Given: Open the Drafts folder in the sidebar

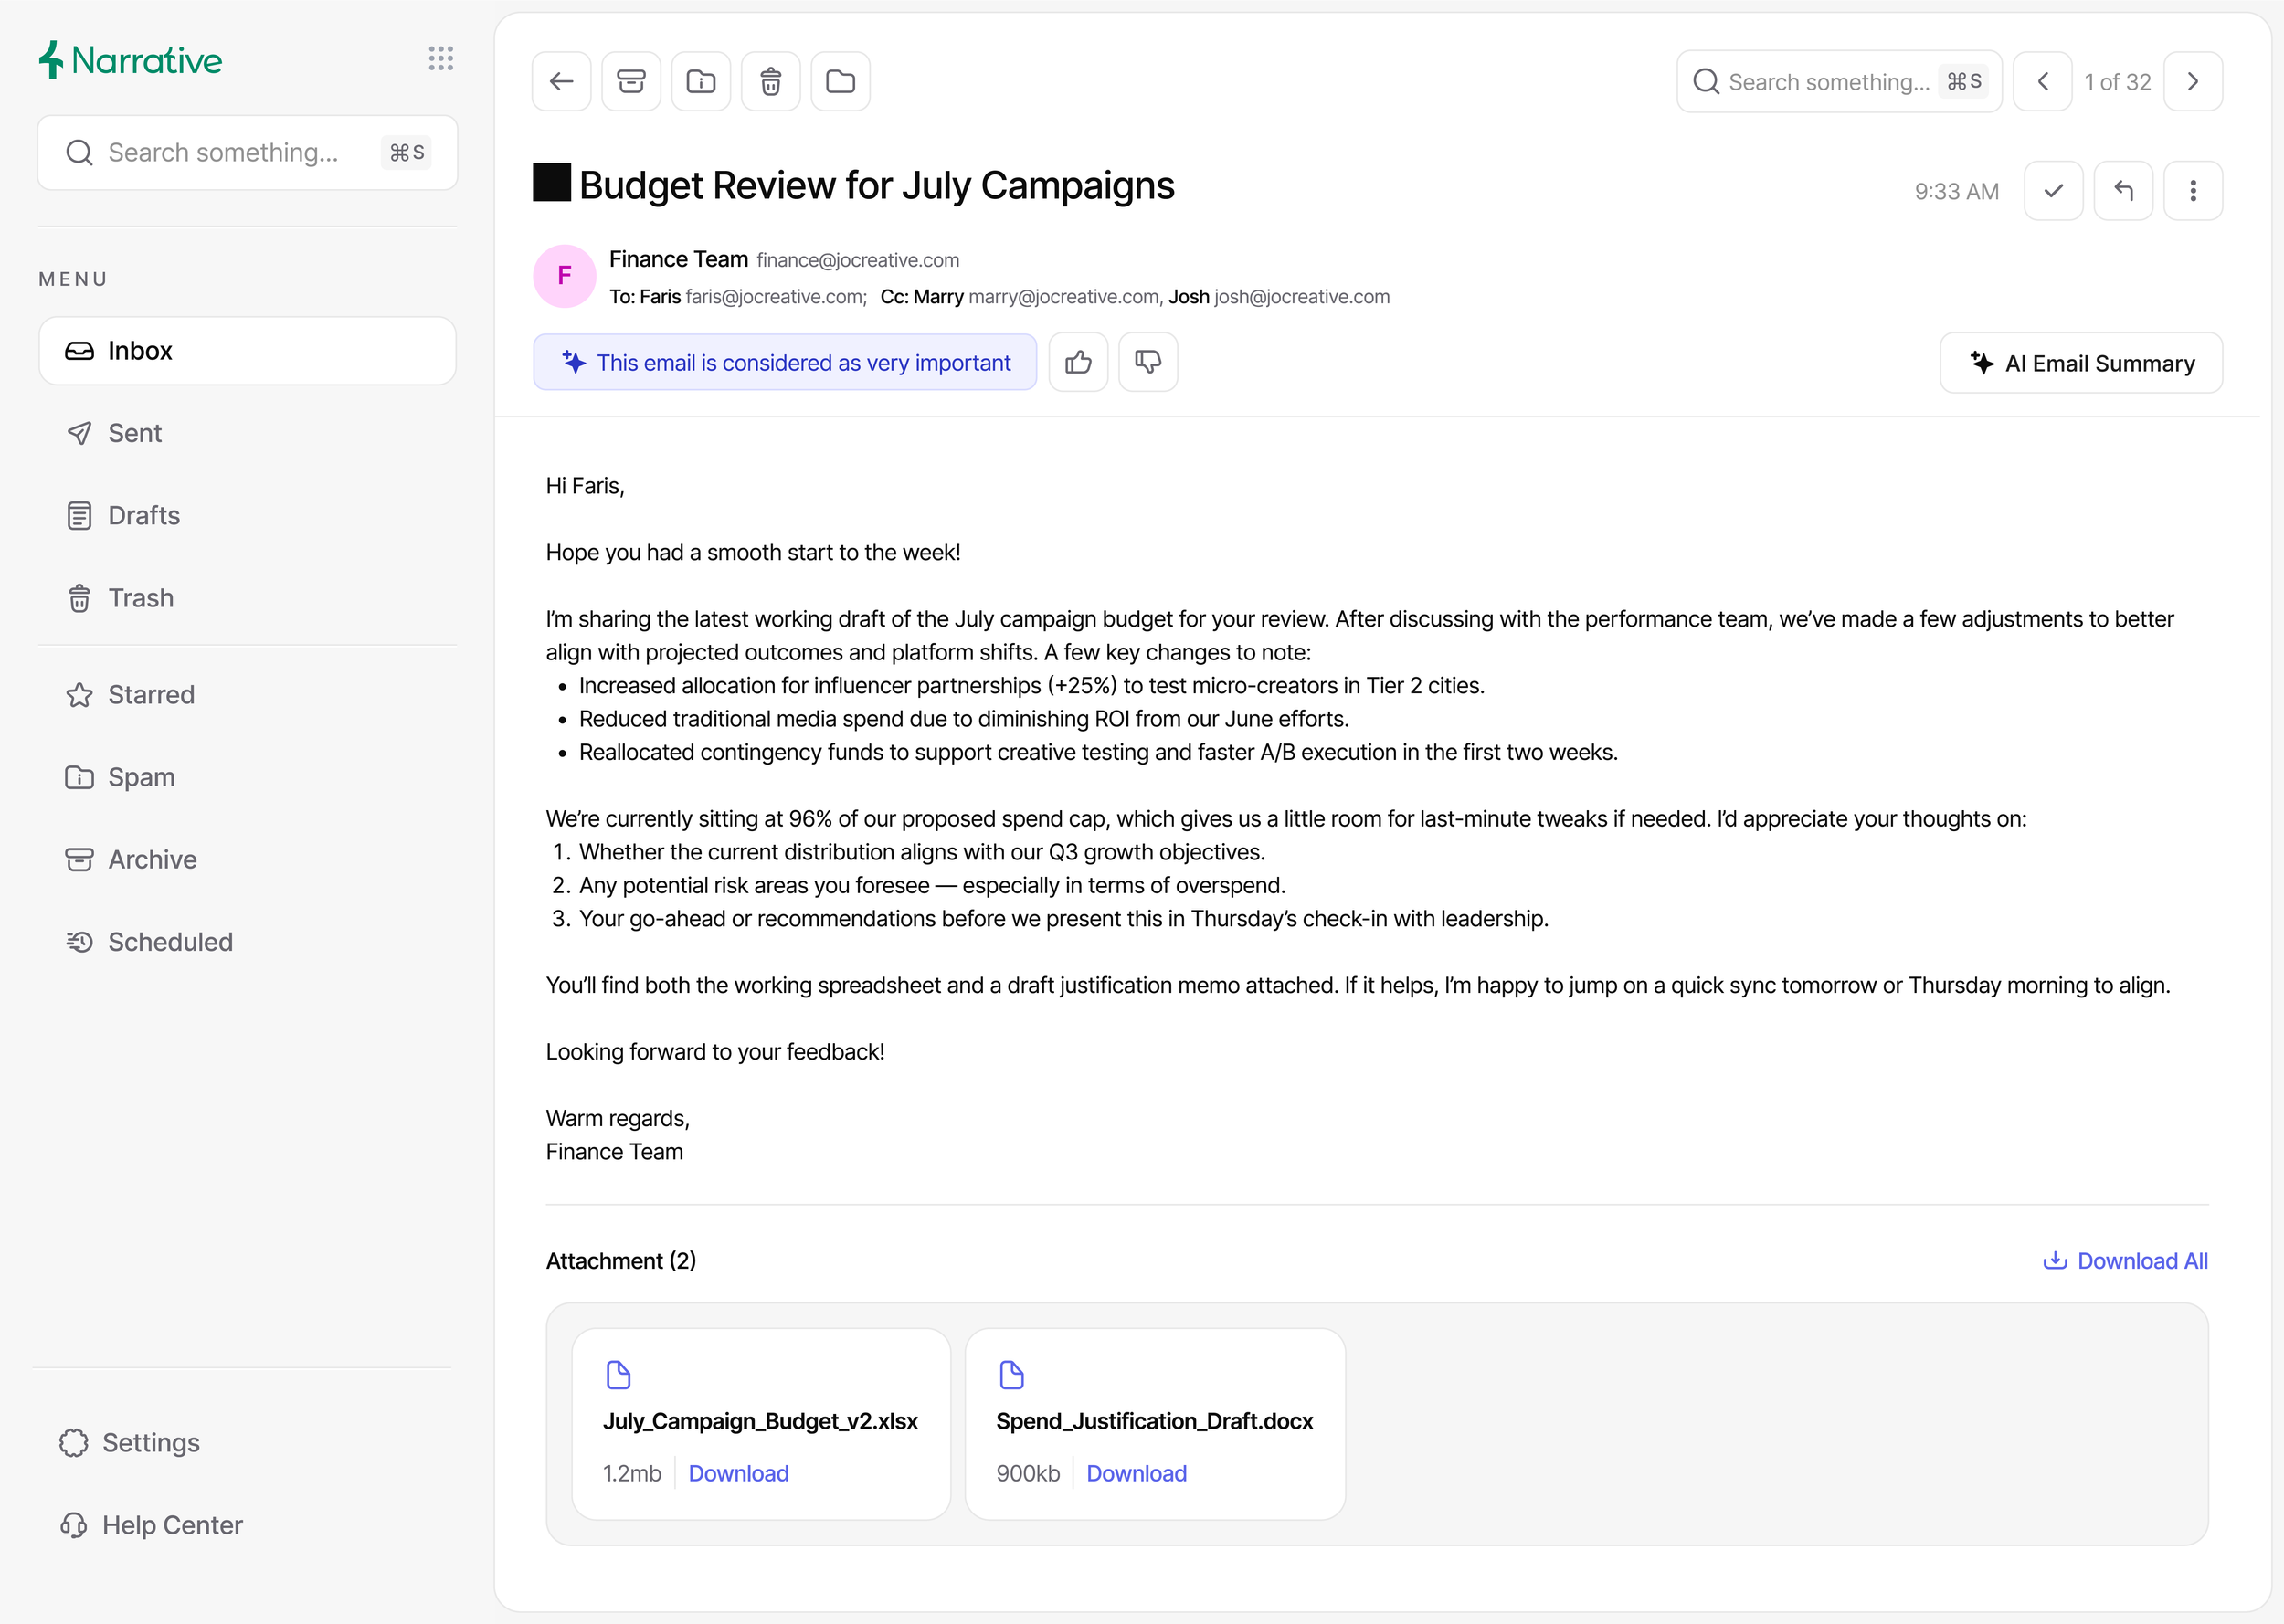Looking at the screenshot, I should click(145, 515).
